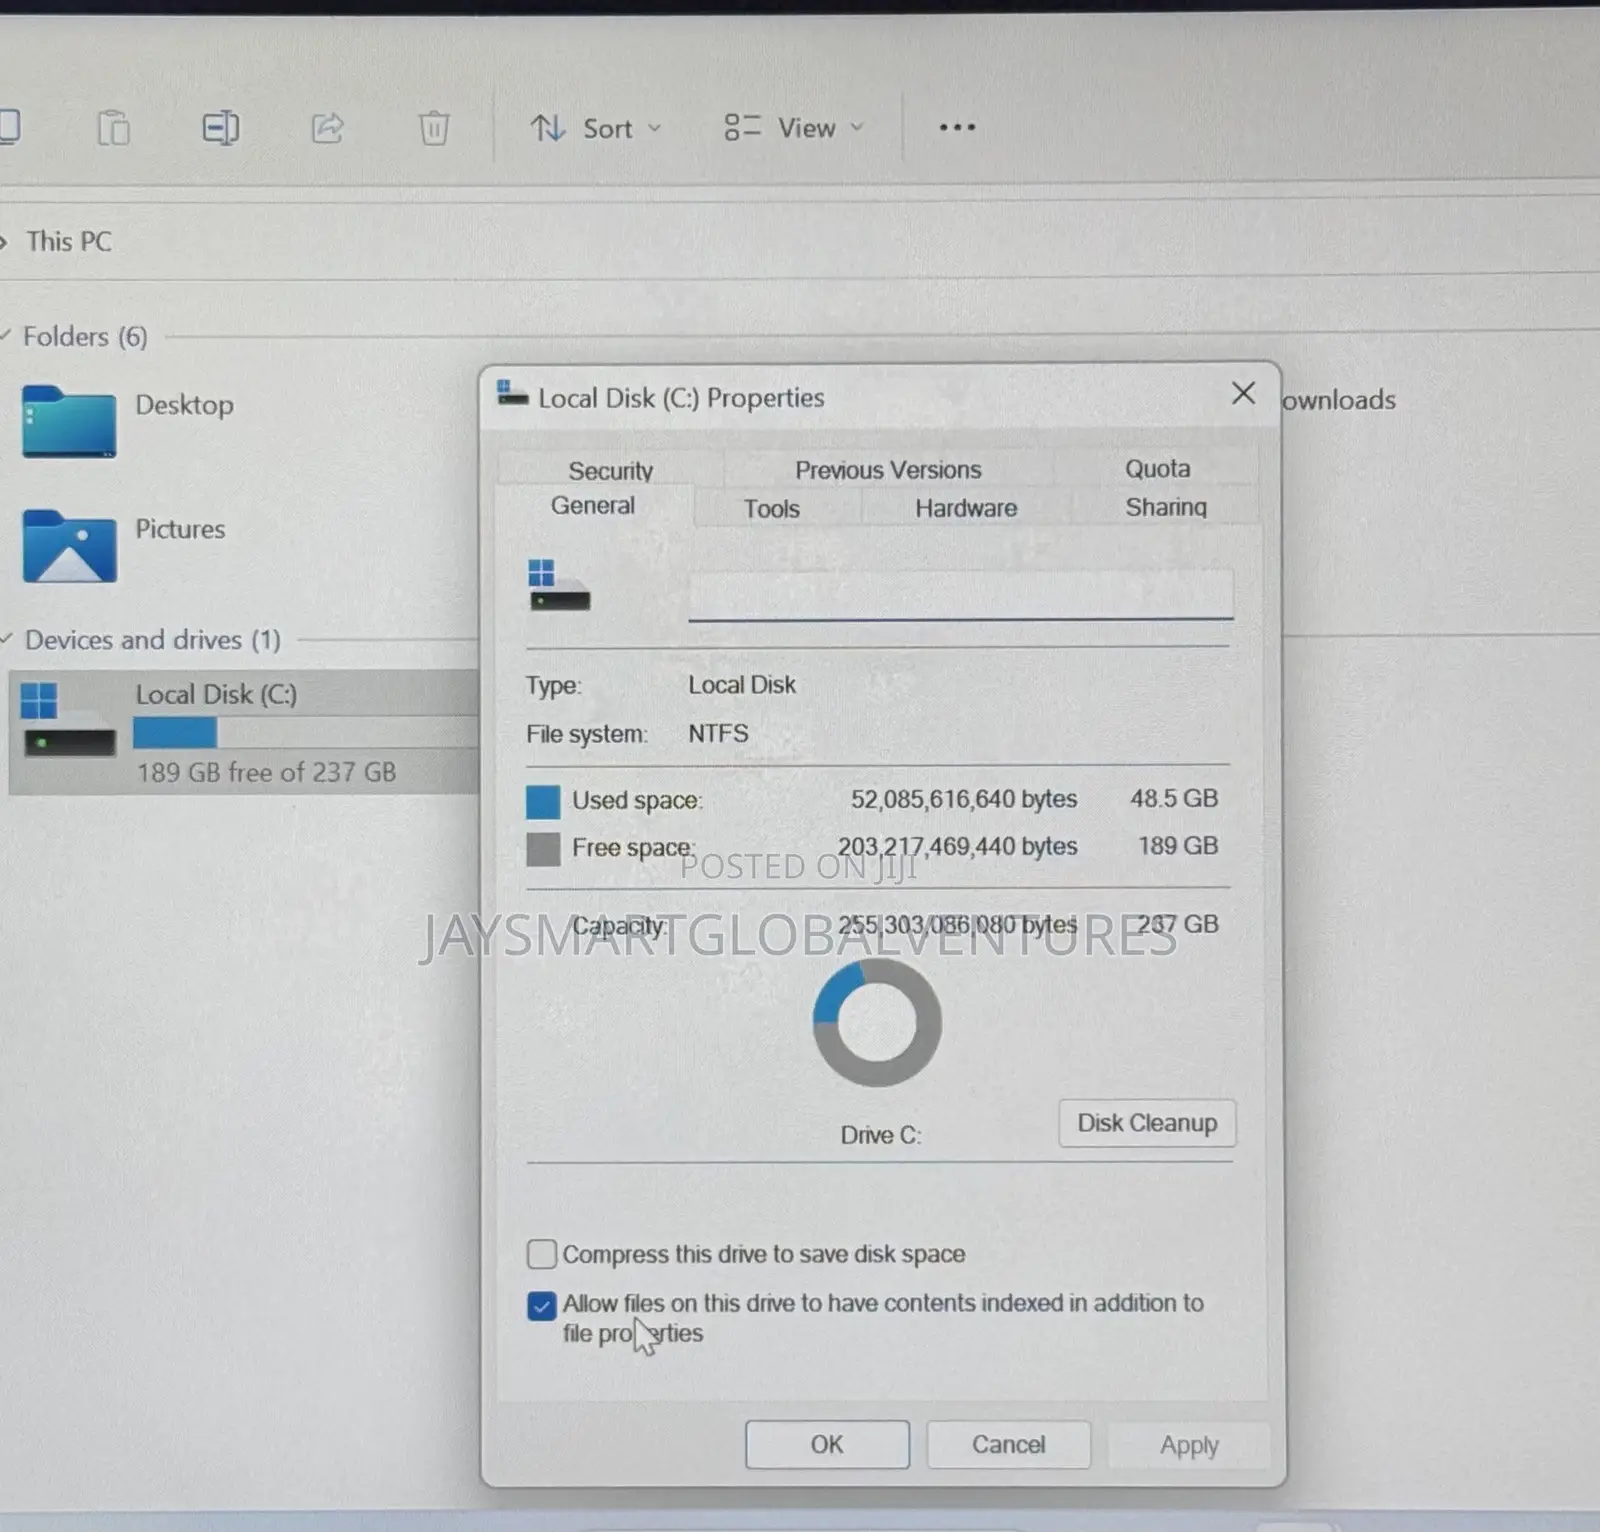The width and height of the screenshot is (1600, 1532).
Task: Collapse the Devices and drives group
Action: [x=6, y=638]
